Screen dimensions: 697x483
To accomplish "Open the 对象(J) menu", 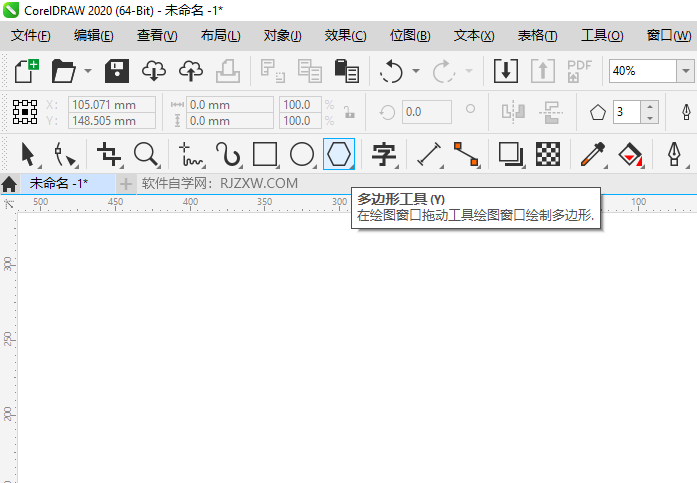I will [283, 36].
